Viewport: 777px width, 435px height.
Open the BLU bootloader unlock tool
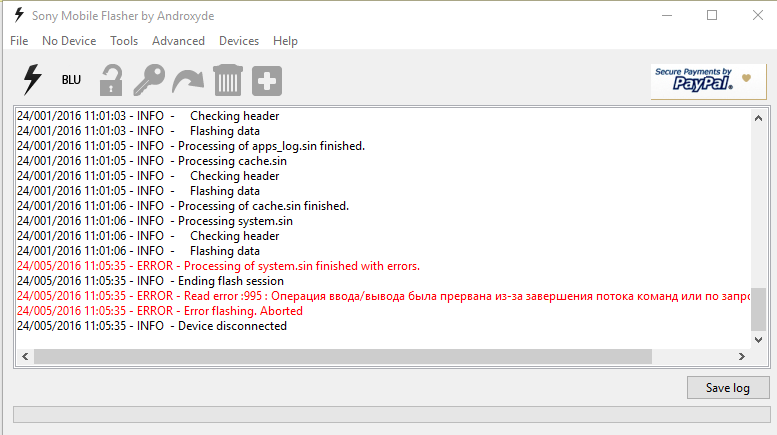pyautogui.click(x=71, y=80)
